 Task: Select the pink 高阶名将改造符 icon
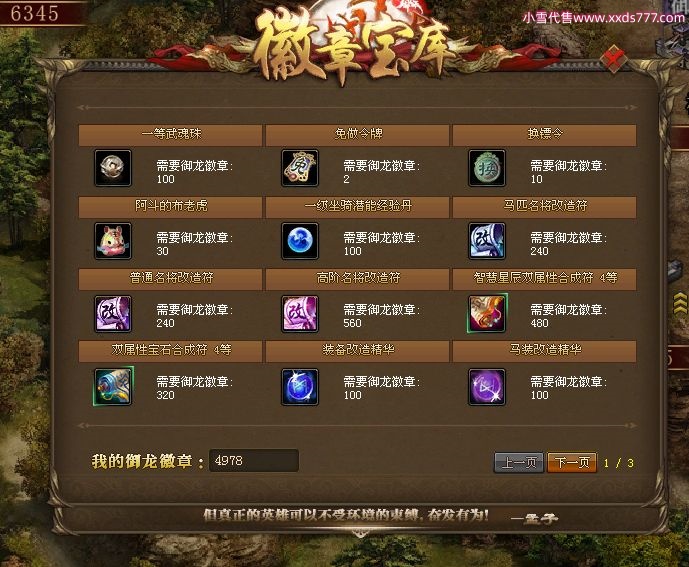point(300,313)
